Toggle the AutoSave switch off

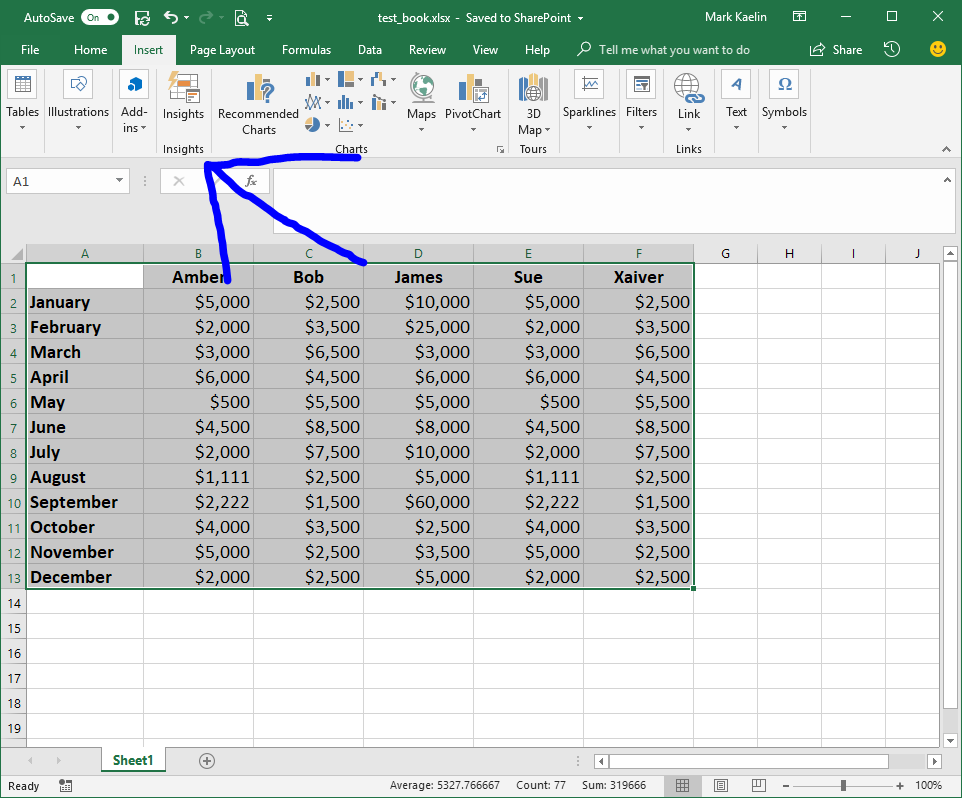coord(100,18)
